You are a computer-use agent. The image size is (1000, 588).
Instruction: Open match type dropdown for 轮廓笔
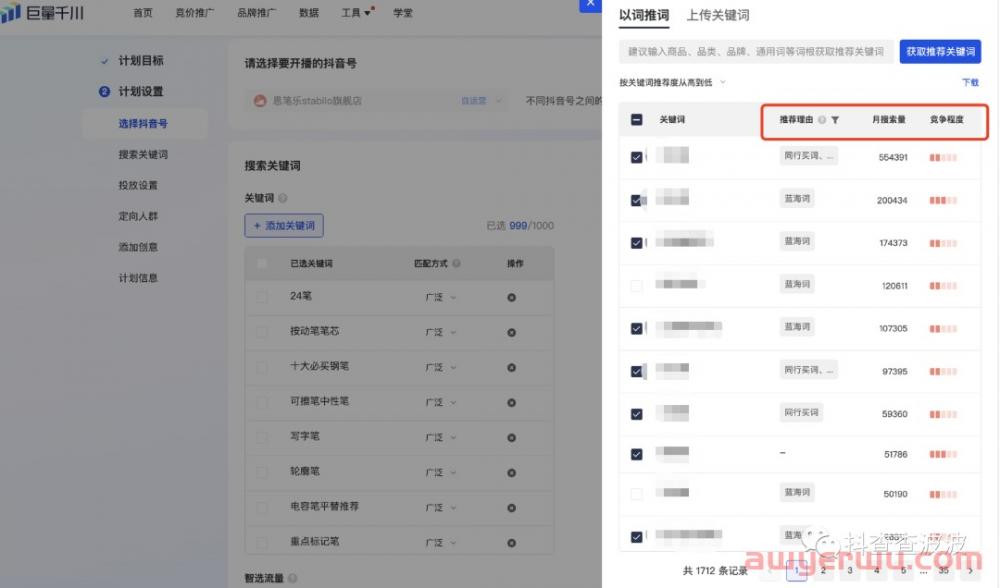(441, 473)
